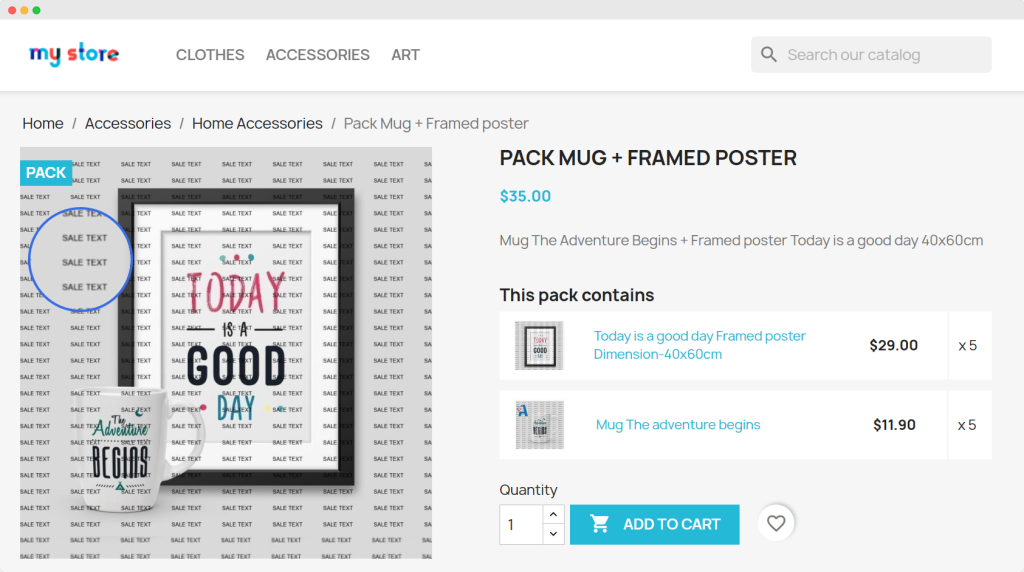Open Today is a good day Framed poster link

[x=699, y=345]
